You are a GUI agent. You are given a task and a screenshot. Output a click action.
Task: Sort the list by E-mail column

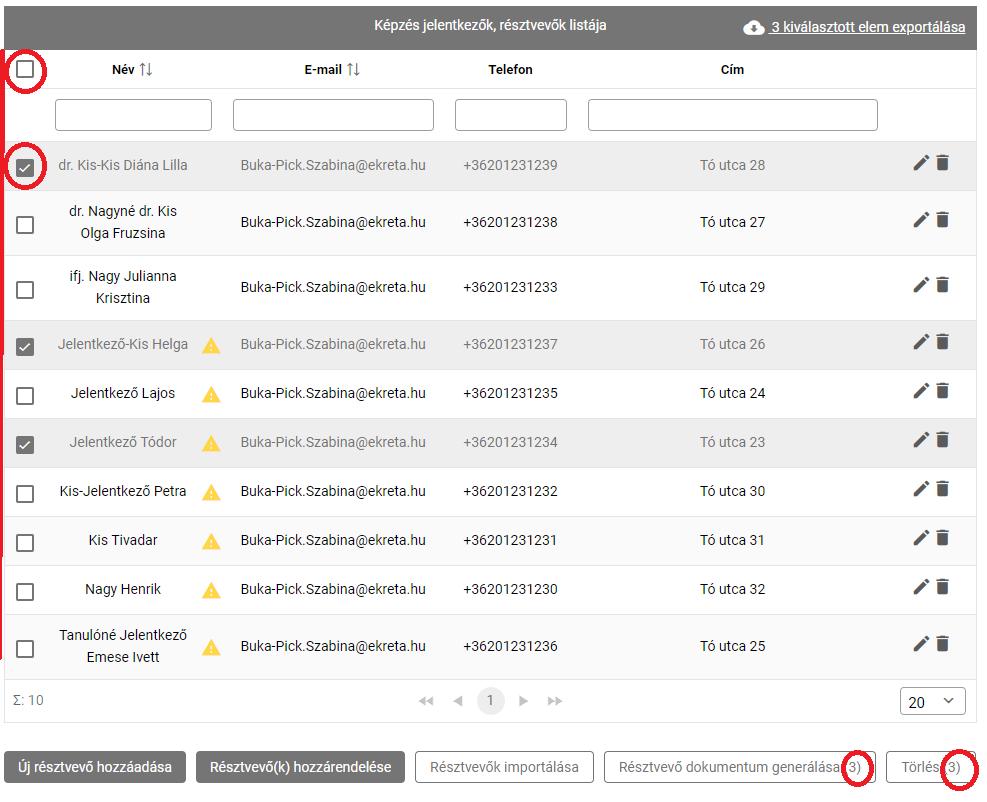353,69
